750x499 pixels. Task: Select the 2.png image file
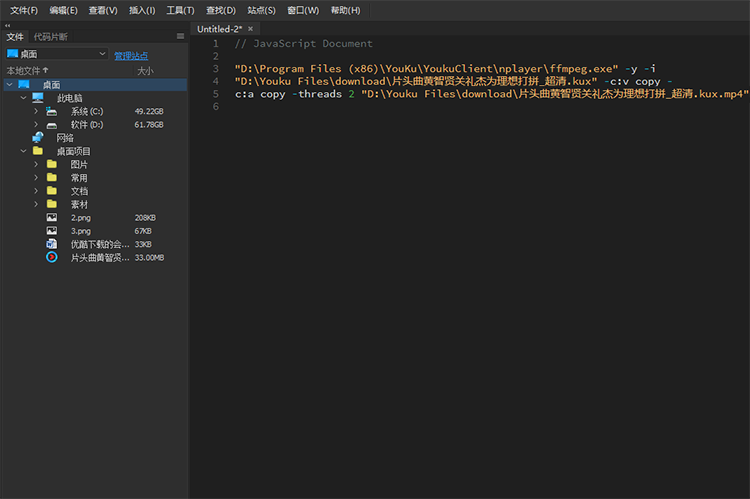[x=80, y=217]
